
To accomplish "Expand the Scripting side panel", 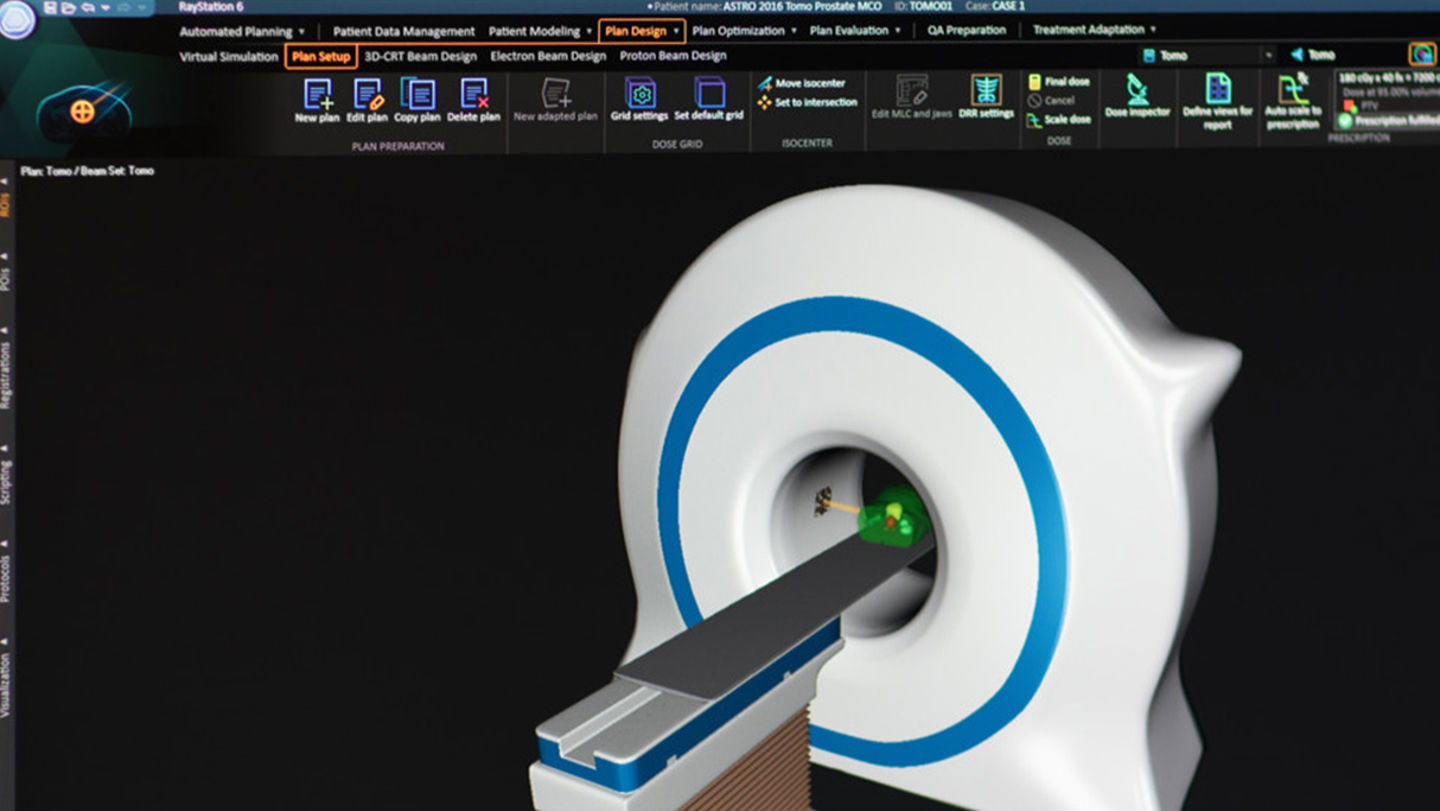I will point(5,475).
